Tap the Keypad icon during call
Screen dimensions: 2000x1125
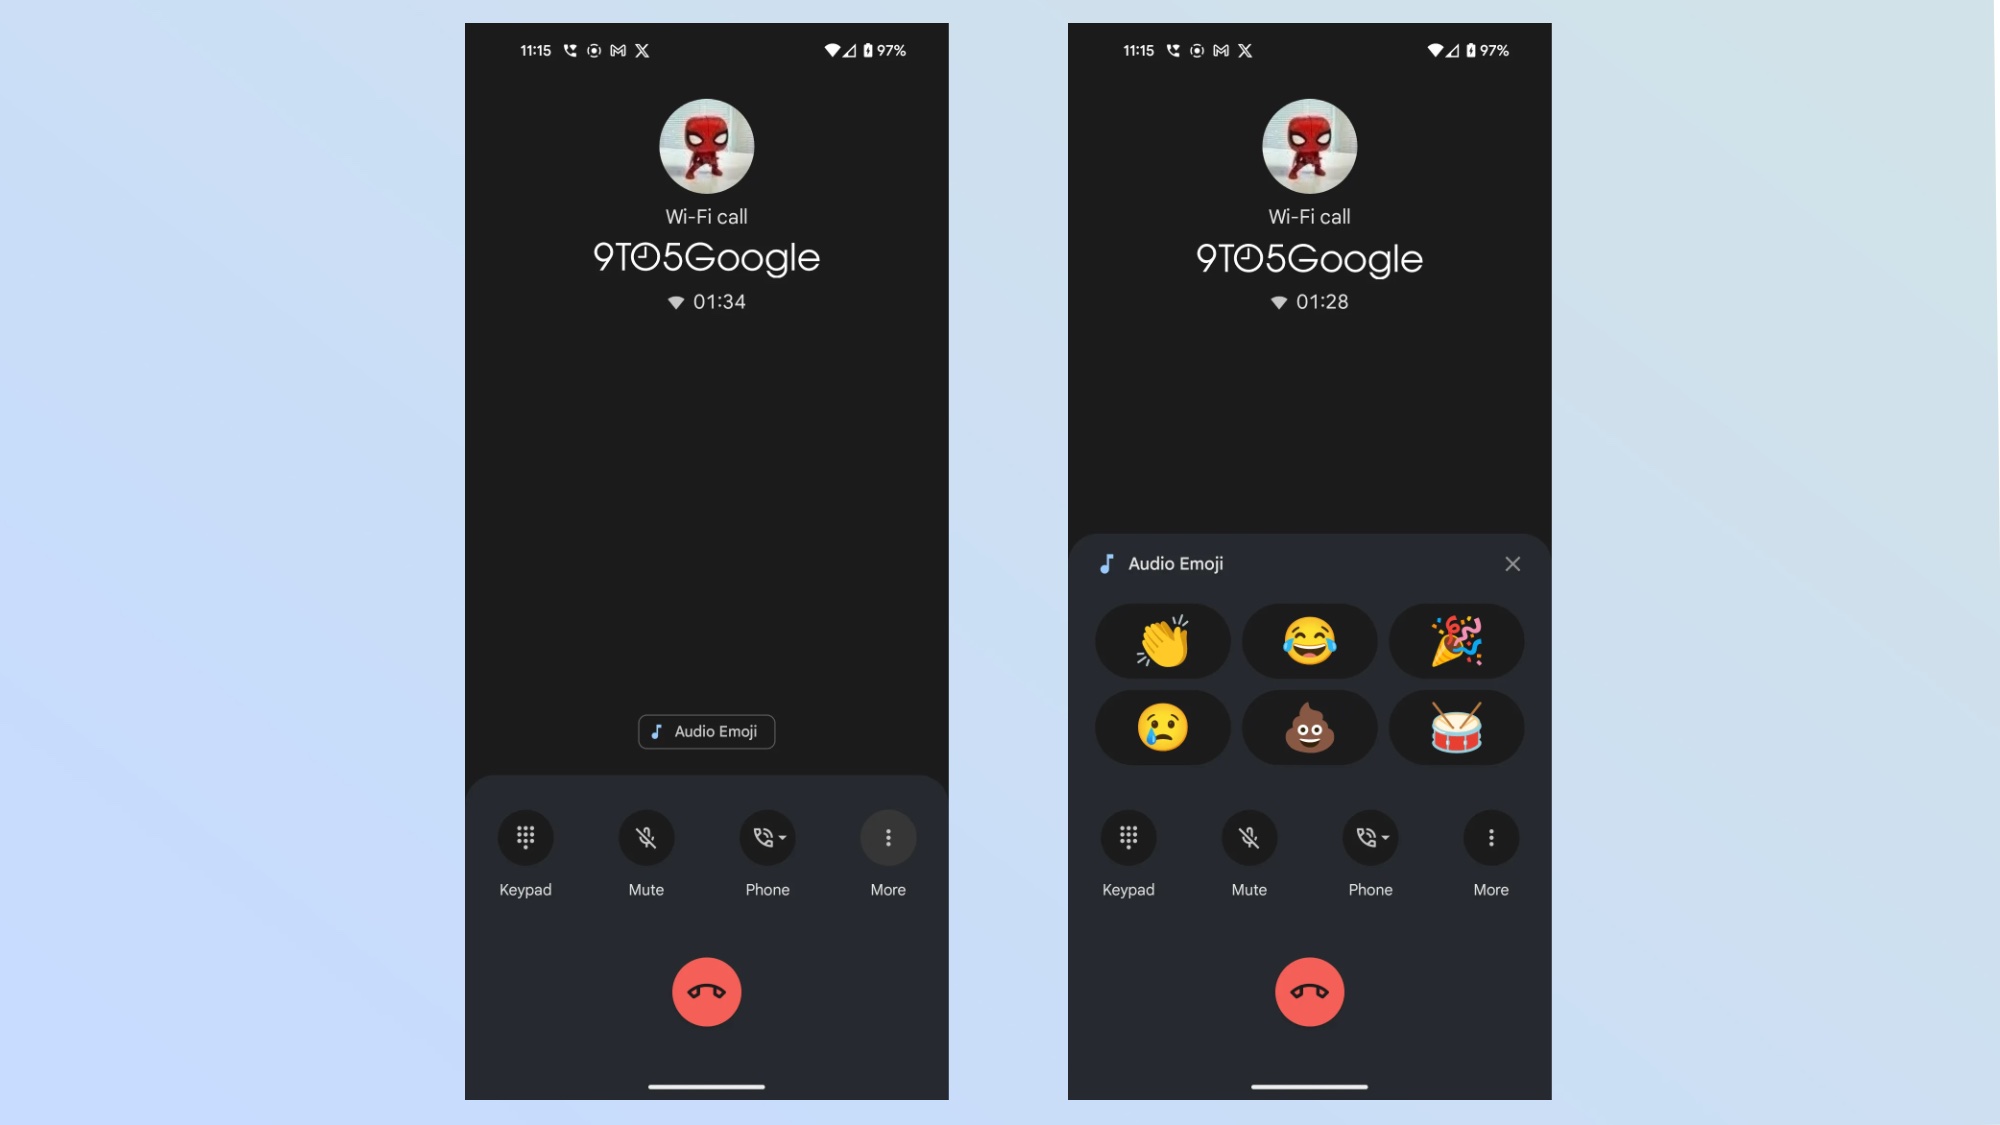click(x=526, y=837)
